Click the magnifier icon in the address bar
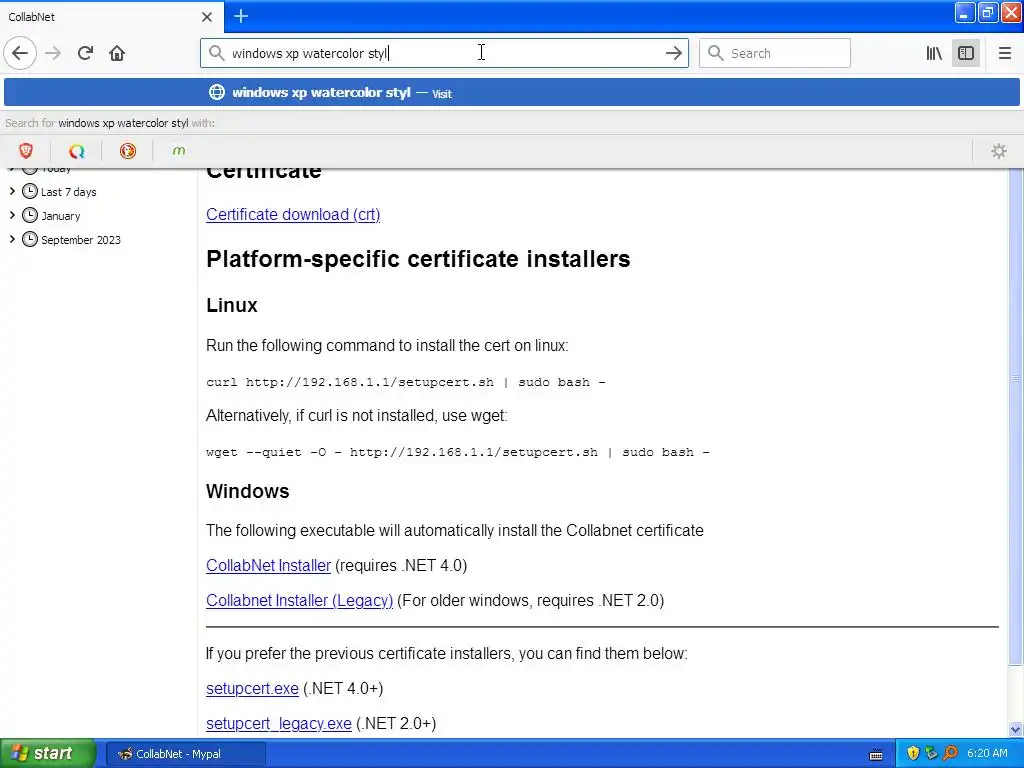The height and width of the screenshot is (768, 1024). click(x=216, y=53)
